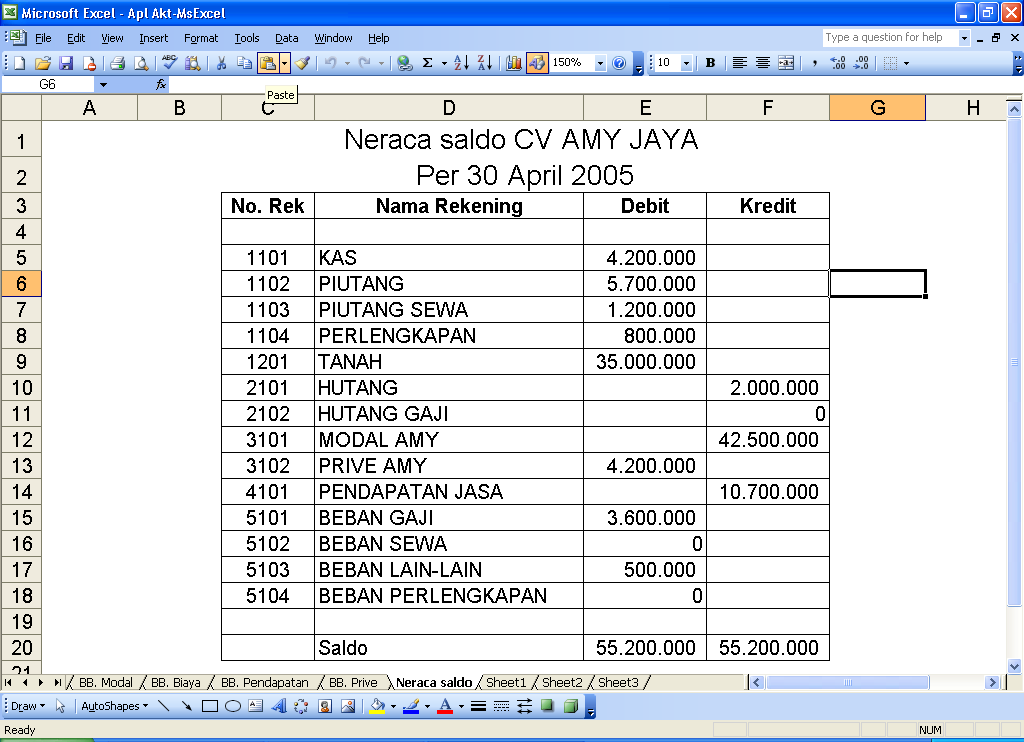
Task: Open the Paste options dropdown arrow
Action: pos(285,63)
